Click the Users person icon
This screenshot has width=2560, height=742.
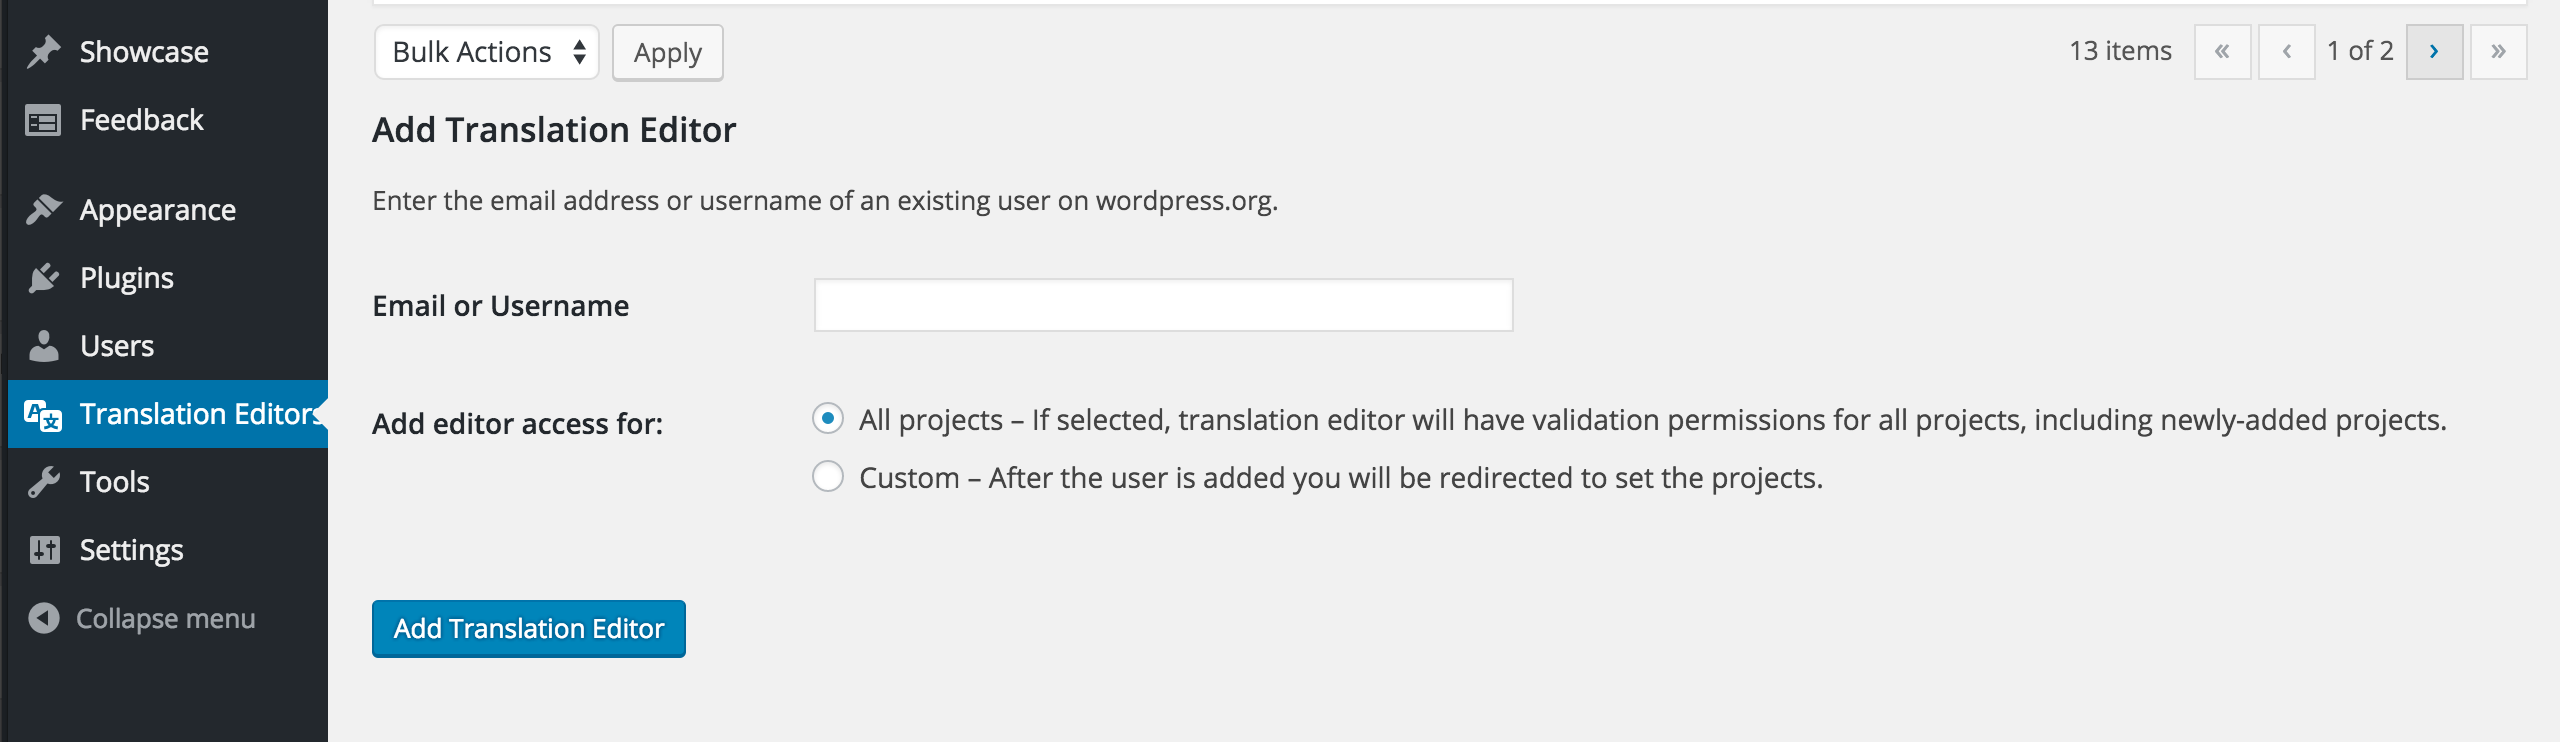coord(44,346)
